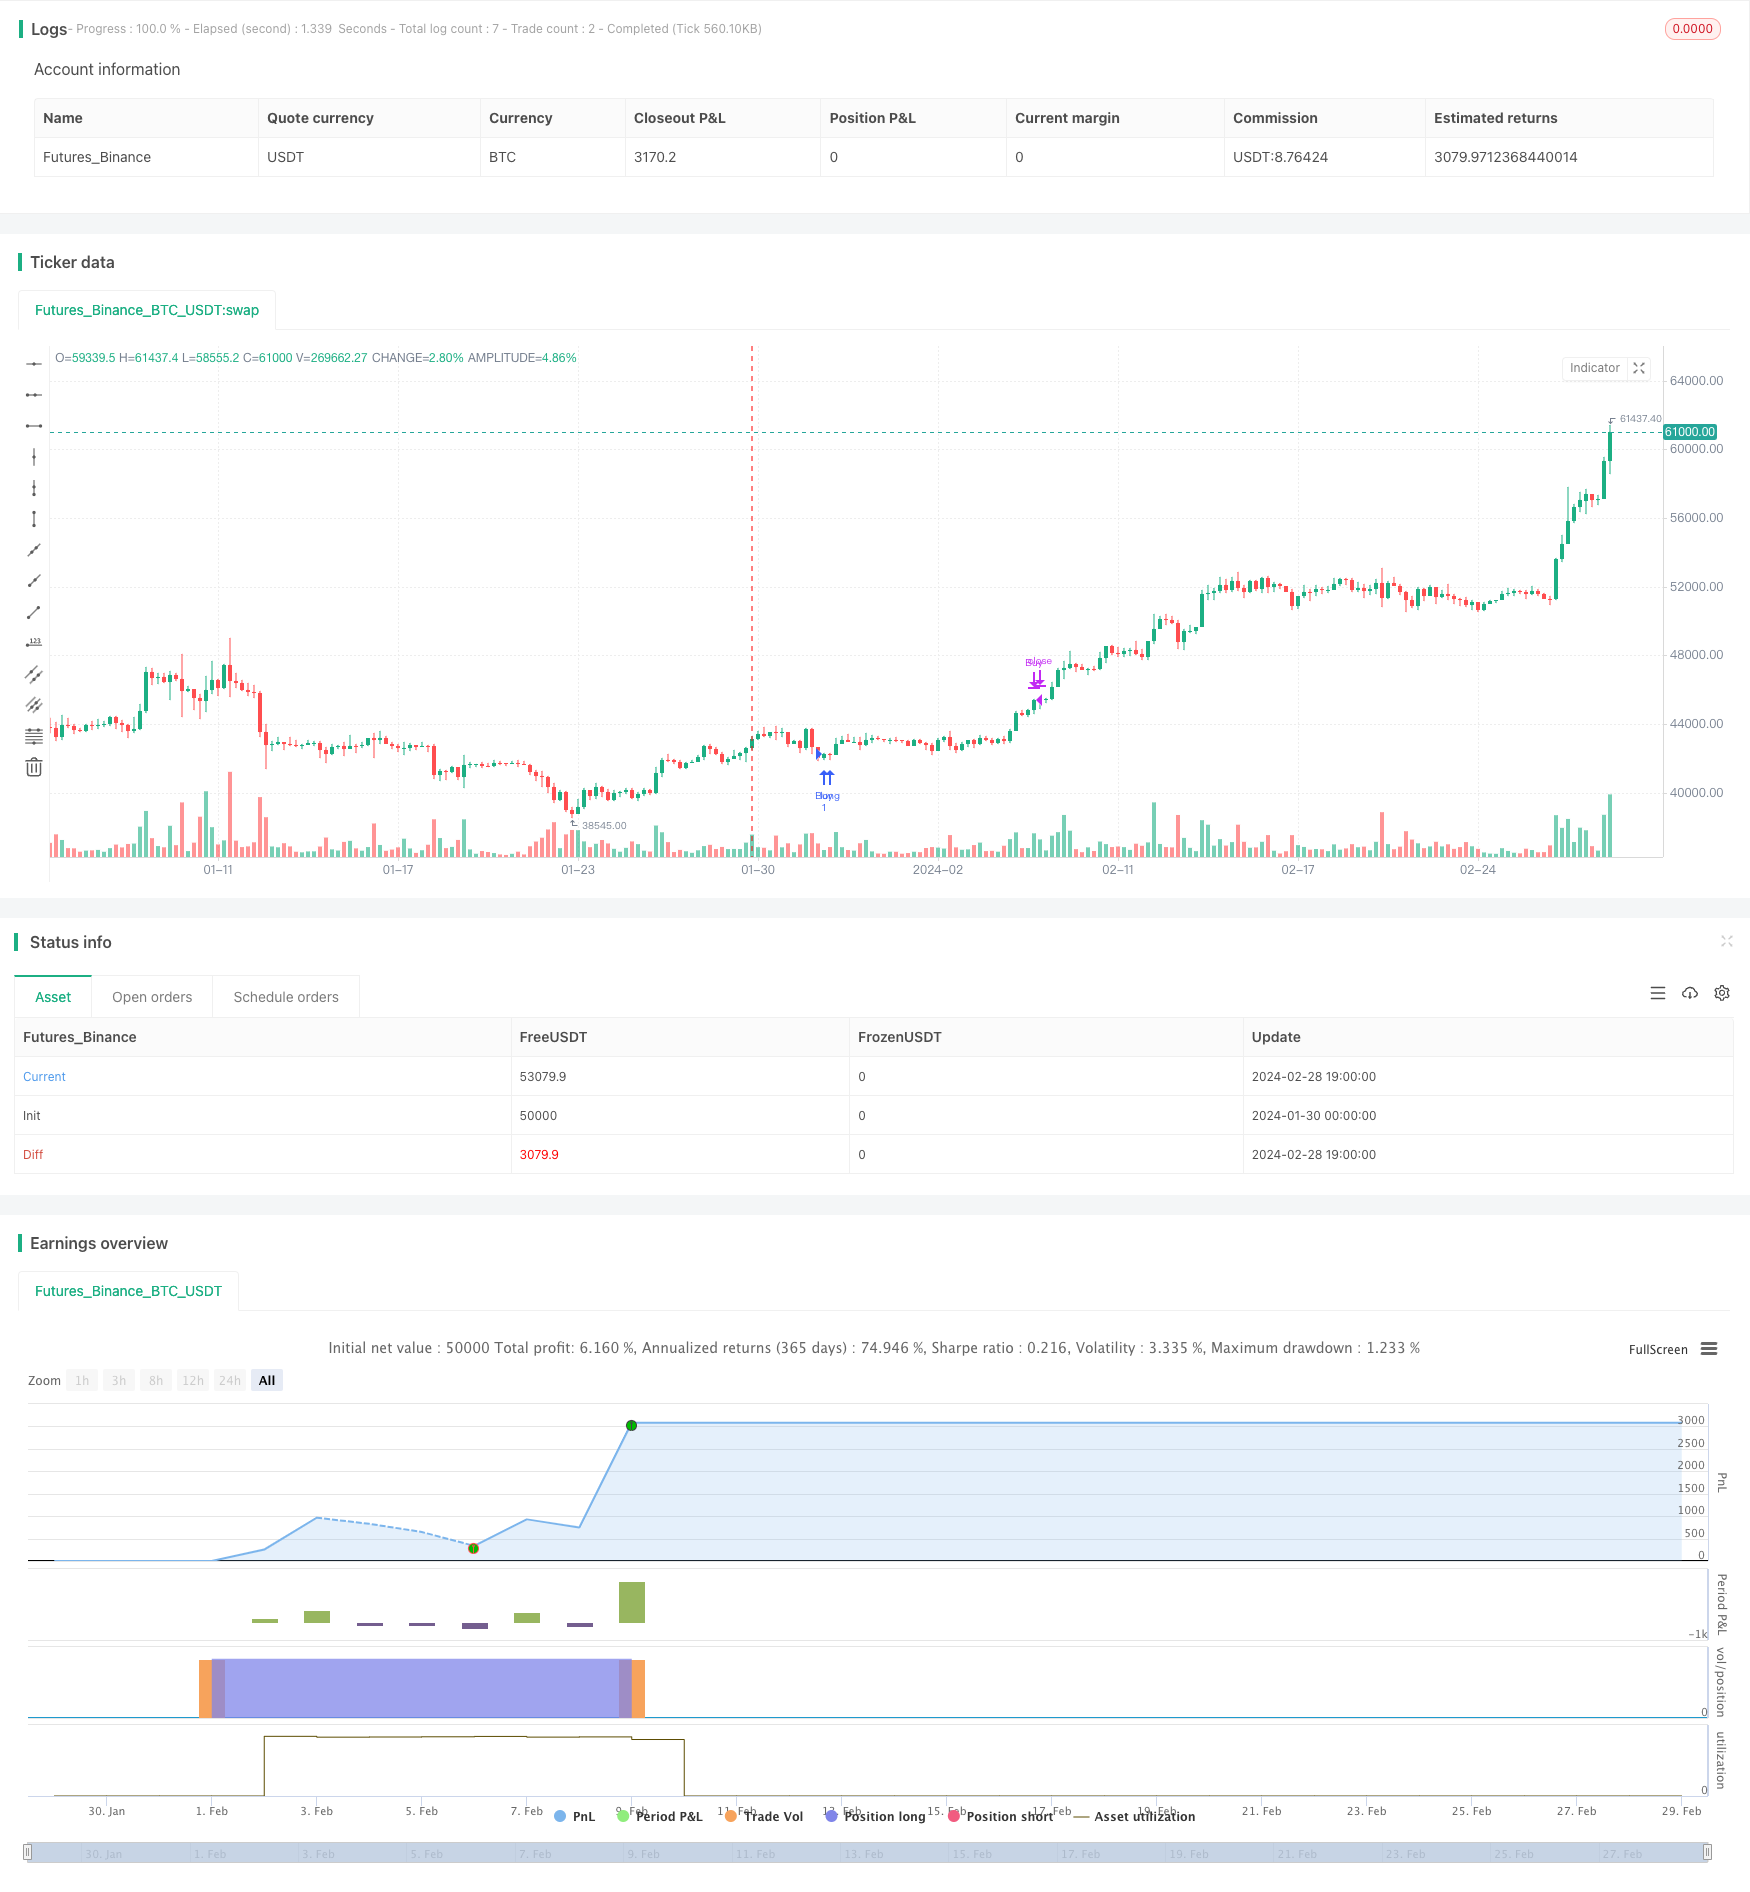This screenshot has height=1892, width=1750.
Task: Click FullScreen on Earnings overview chart
Action: pyautogui.click(x=1658, y=1349)
